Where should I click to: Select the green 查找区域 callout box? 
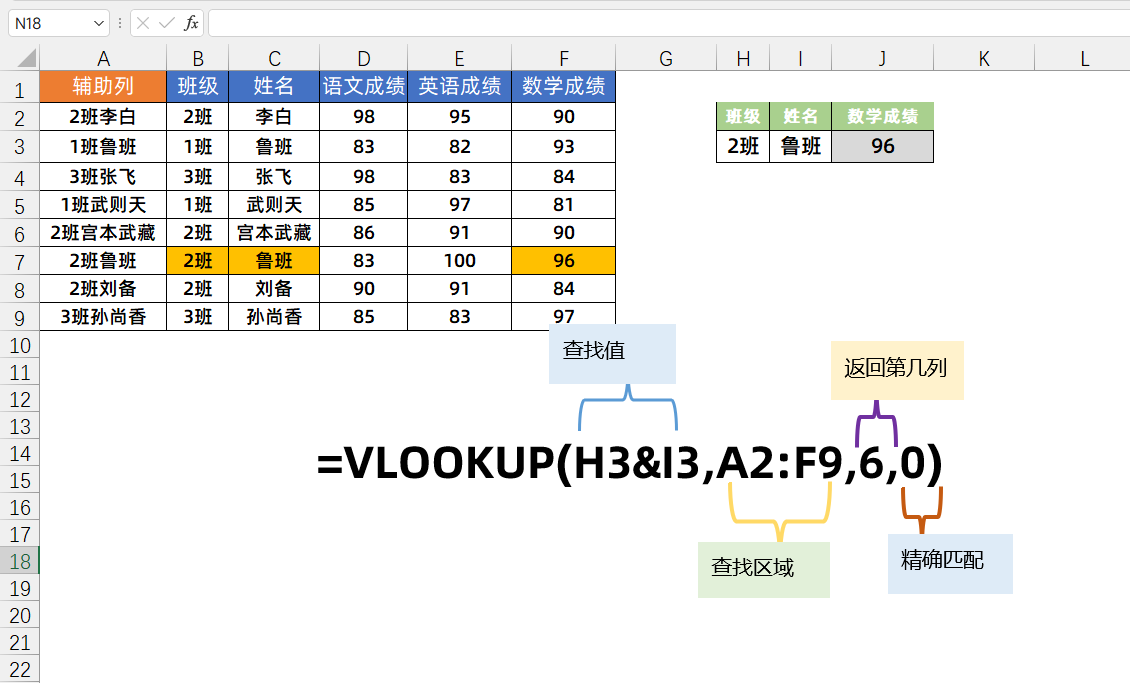coord(763,569)
